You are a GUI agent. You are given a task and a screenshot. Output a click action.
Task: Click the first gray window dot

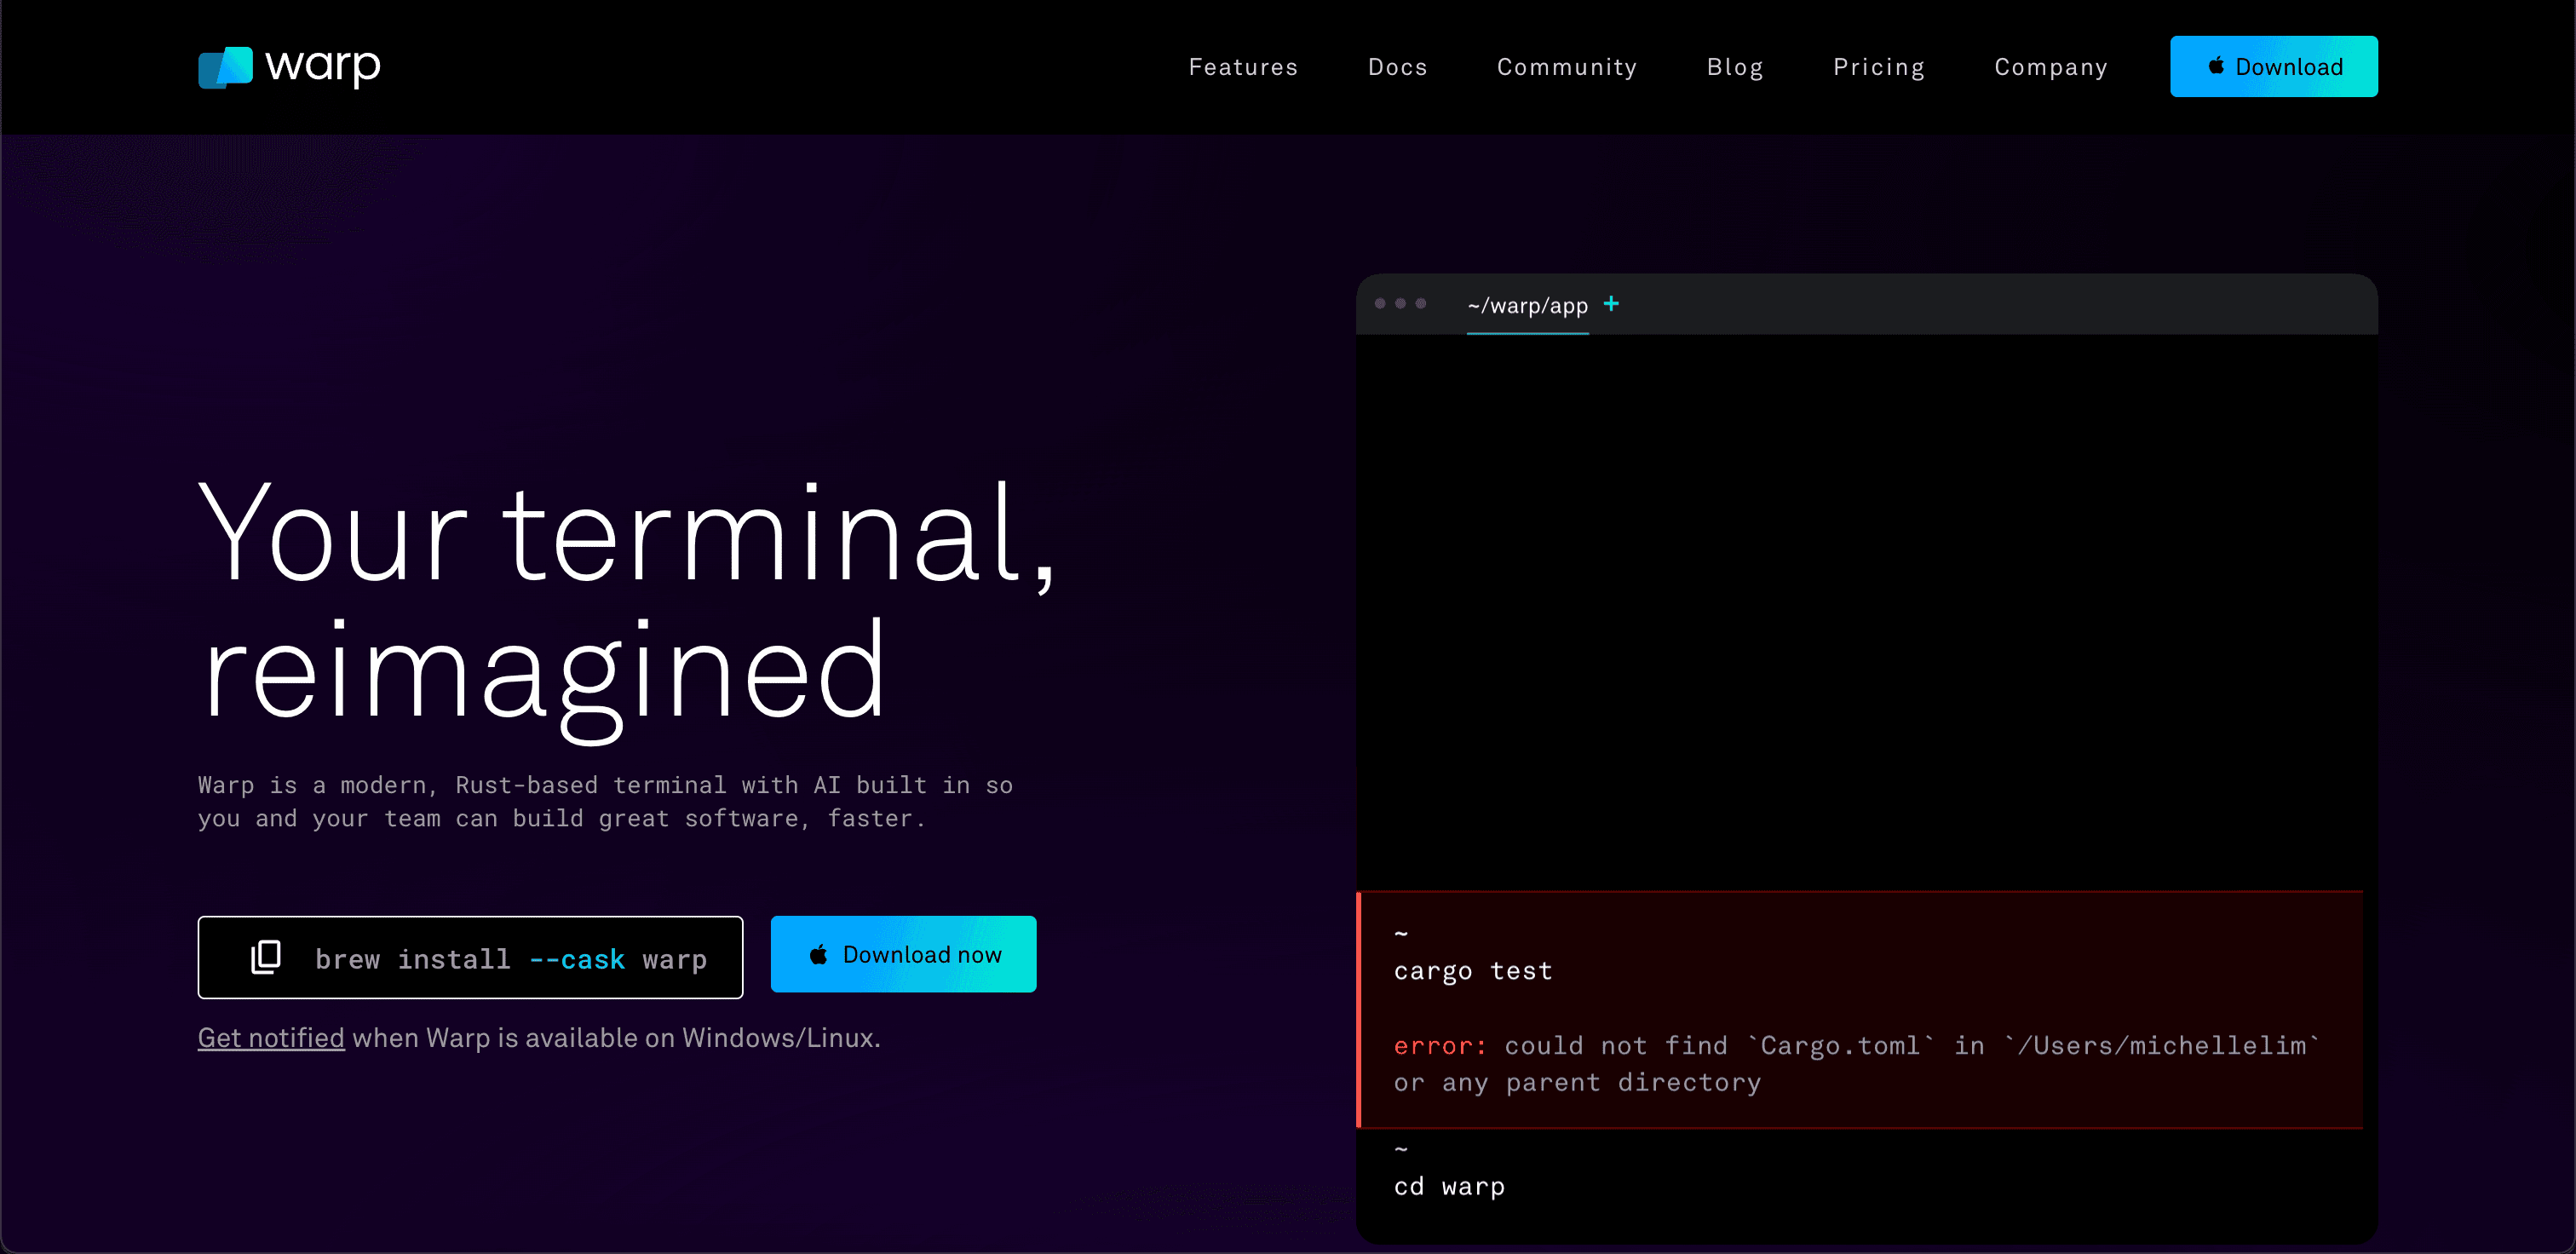[1380, 304]
